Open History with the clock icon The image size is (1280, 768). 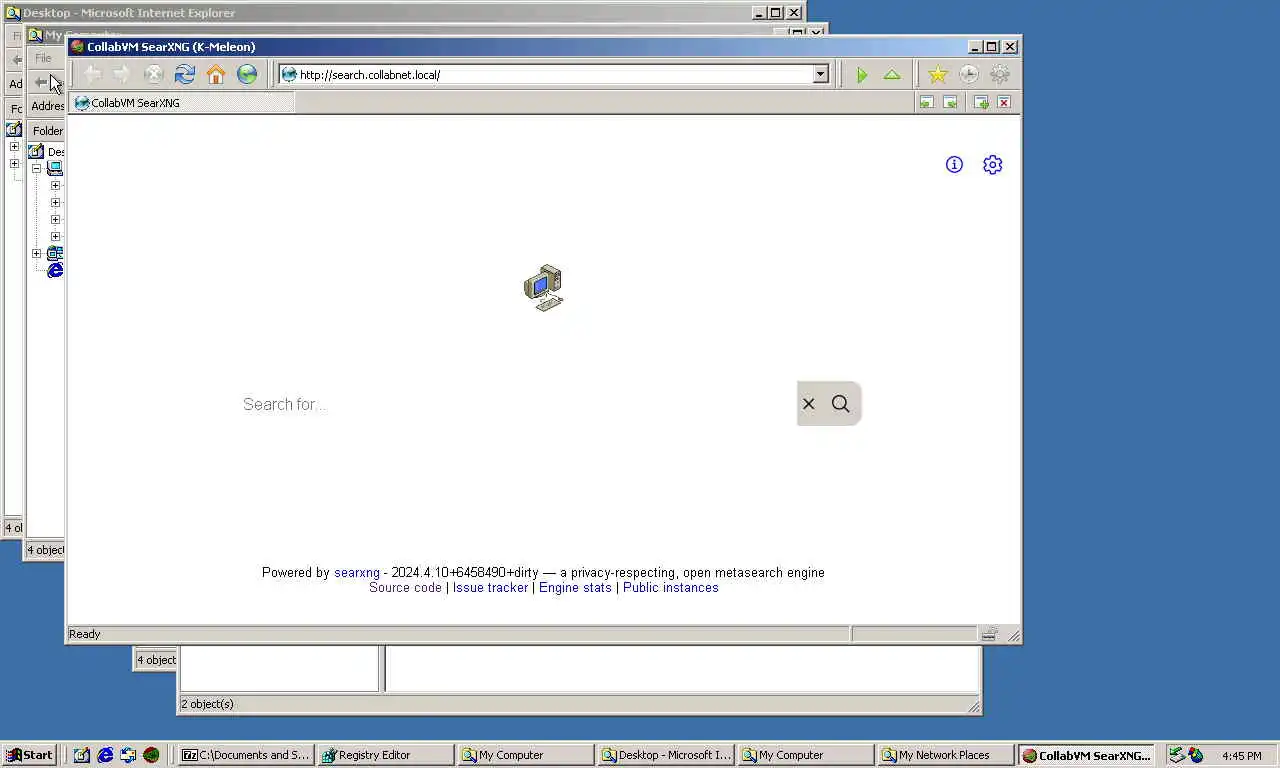968,74
